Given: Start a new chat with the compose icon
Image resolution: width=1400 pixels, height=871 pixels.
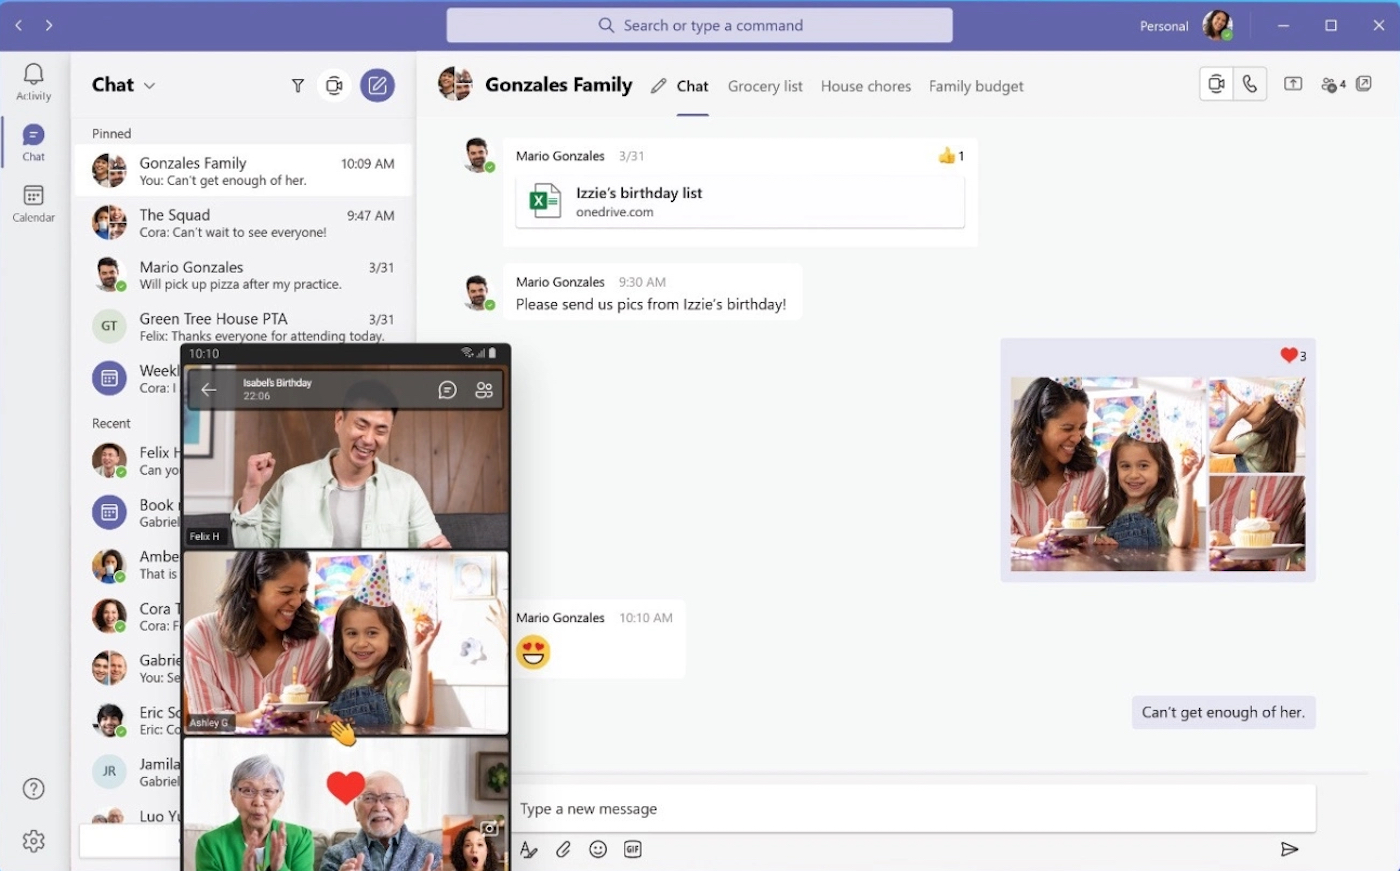Looking at the screenshot, I should click(x=378, y=85).
